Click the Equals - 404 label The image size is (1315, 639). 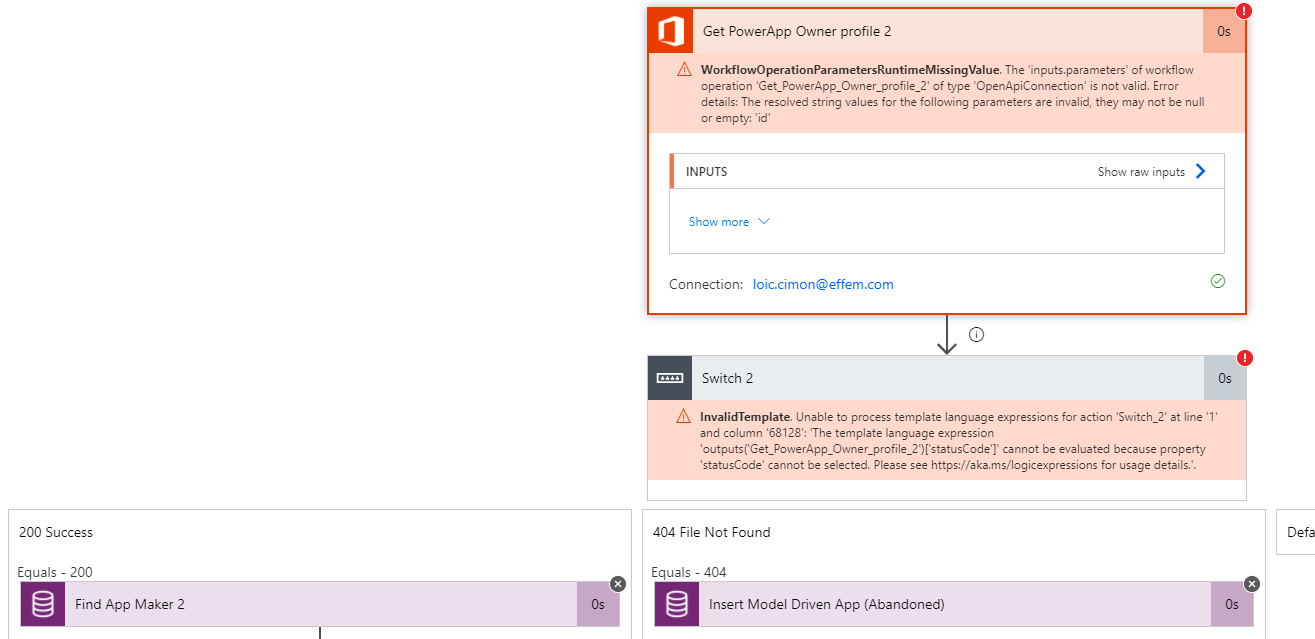[689, 572]
